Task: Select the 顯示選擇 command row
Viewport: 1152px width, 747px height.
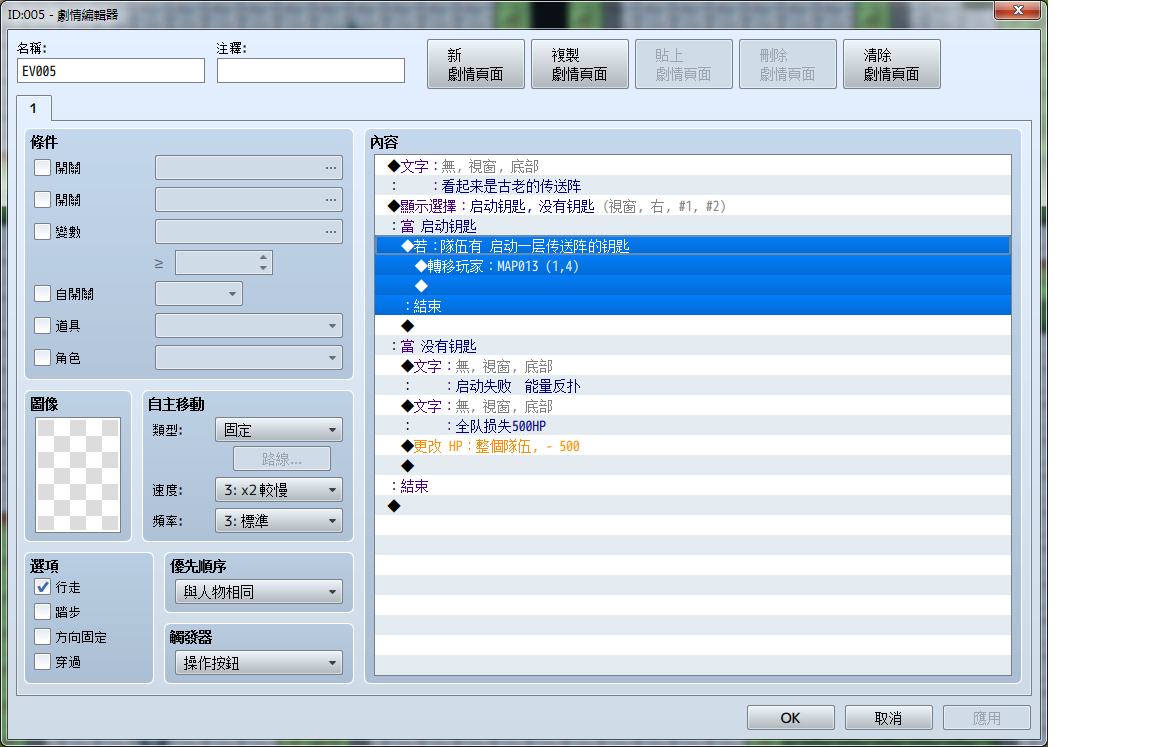Action: pyautogui.click(x=693, y=206)
